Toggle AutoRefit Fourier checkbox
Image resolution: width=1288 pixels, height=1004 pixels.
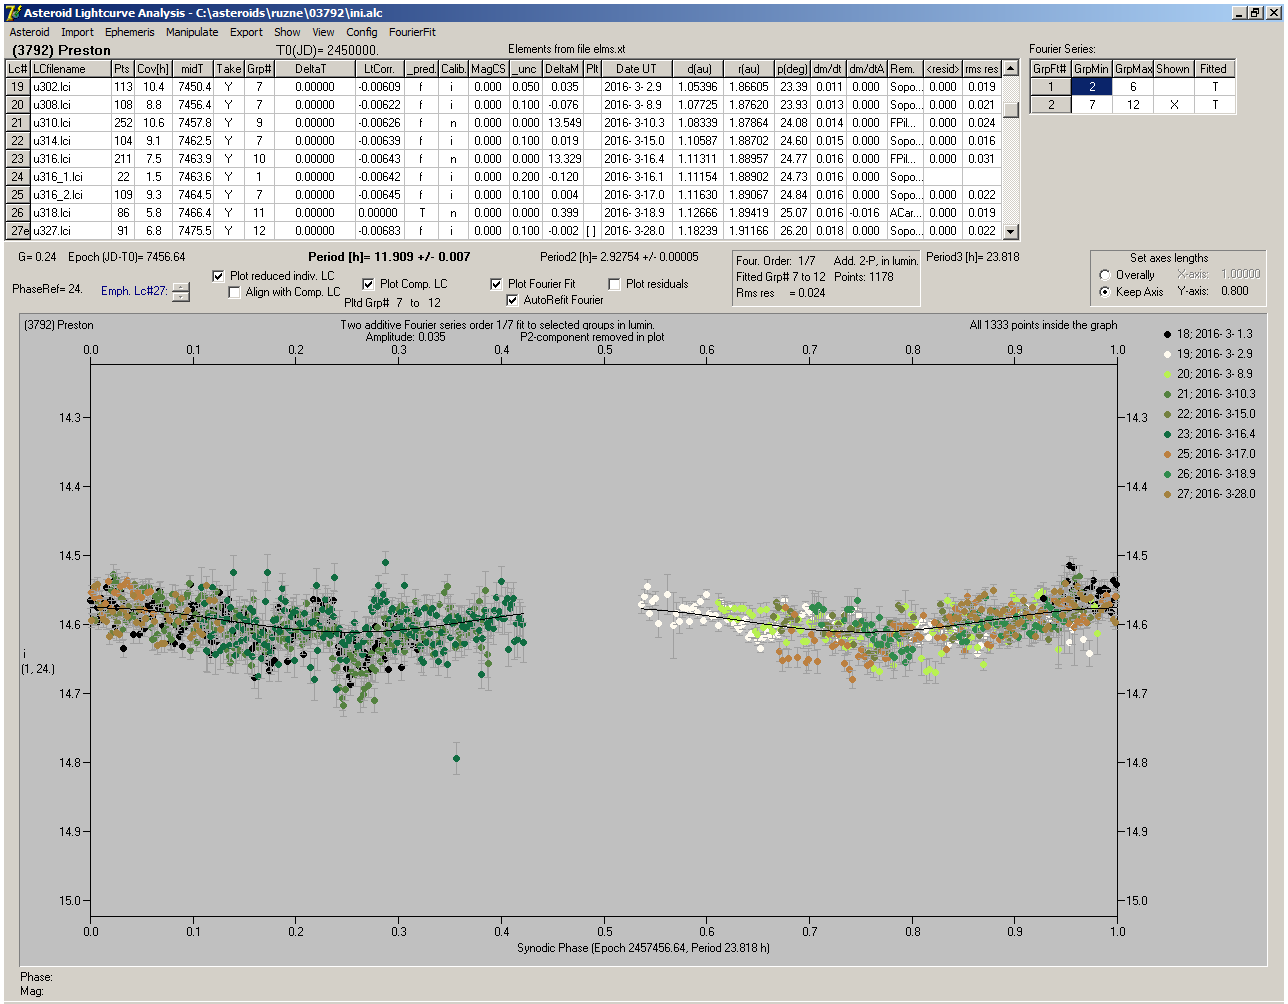point(512,300)
